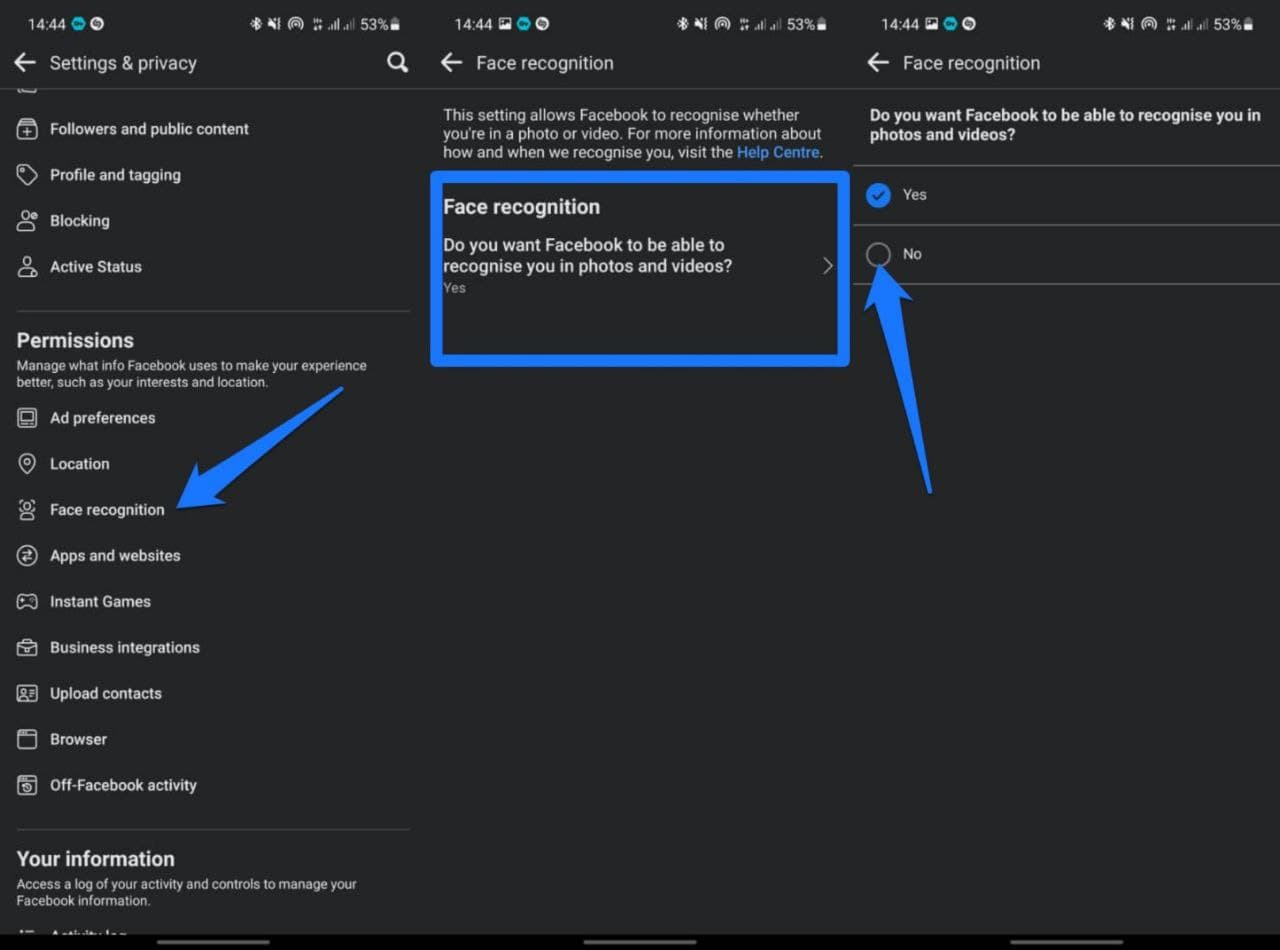Open chevron next to recognise you question
The height and width of the screenshot is (950, 1280).
tap(827, 266)
